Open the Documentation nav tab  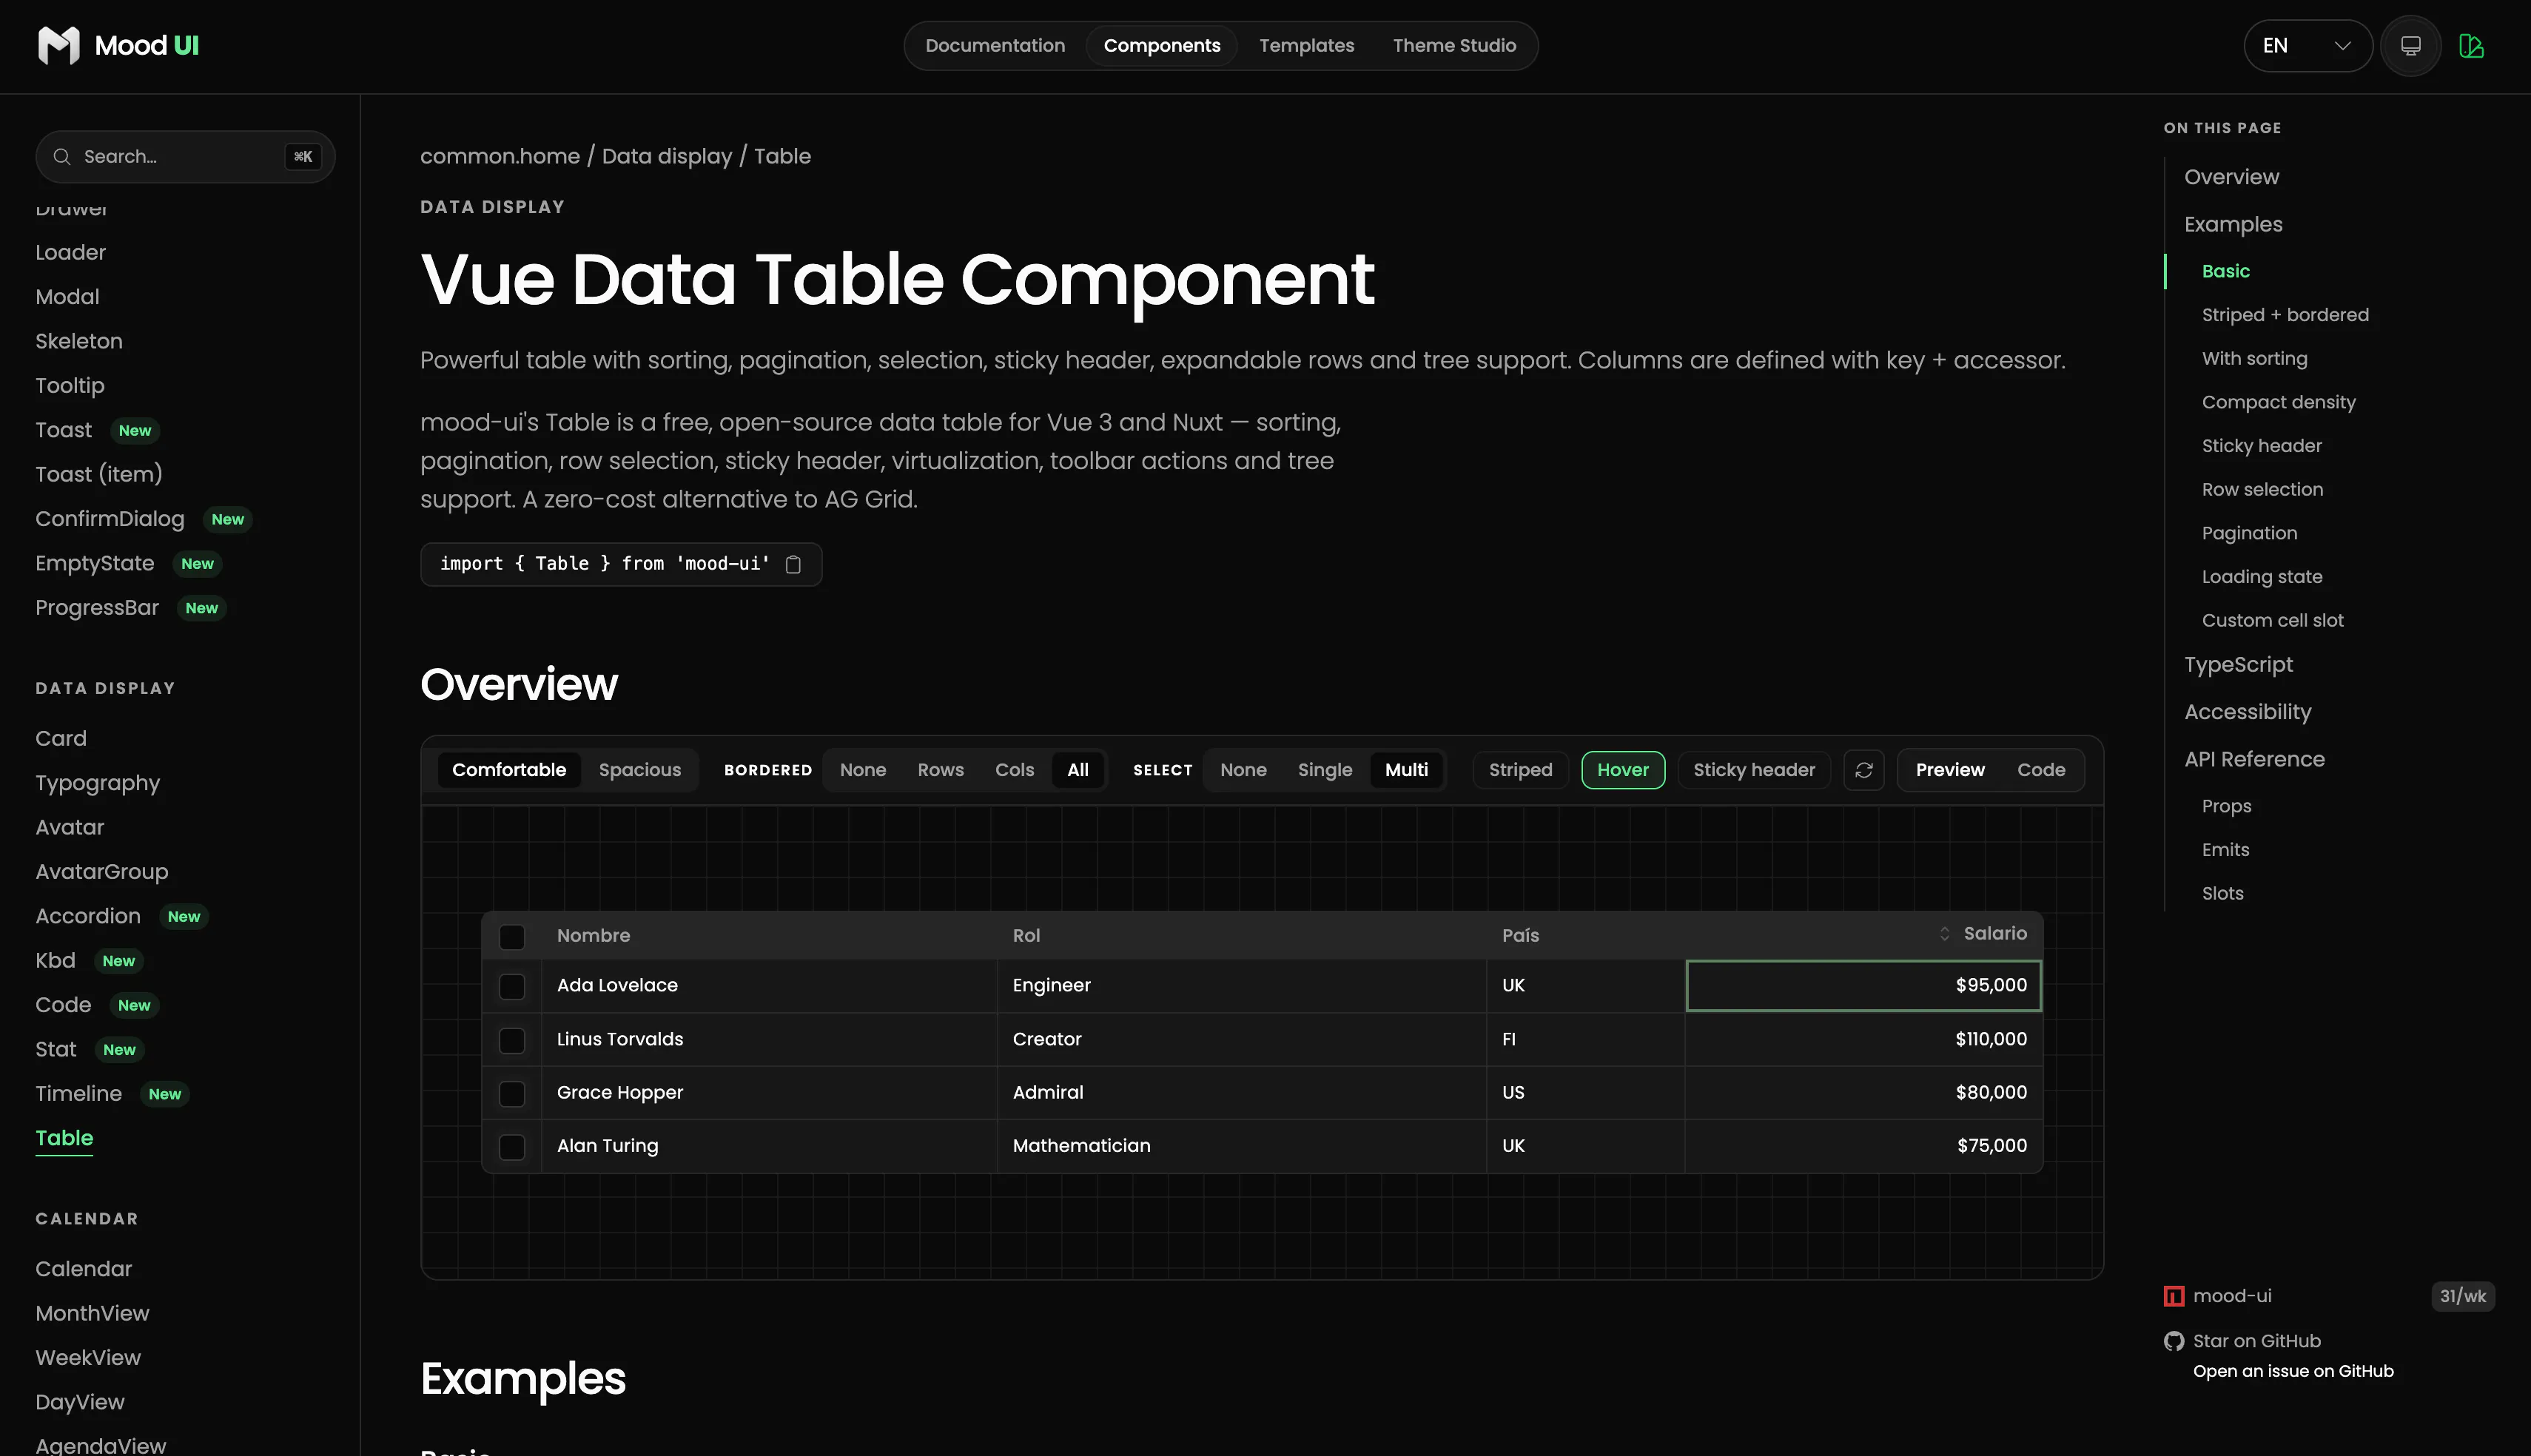(x=995, y=46)
